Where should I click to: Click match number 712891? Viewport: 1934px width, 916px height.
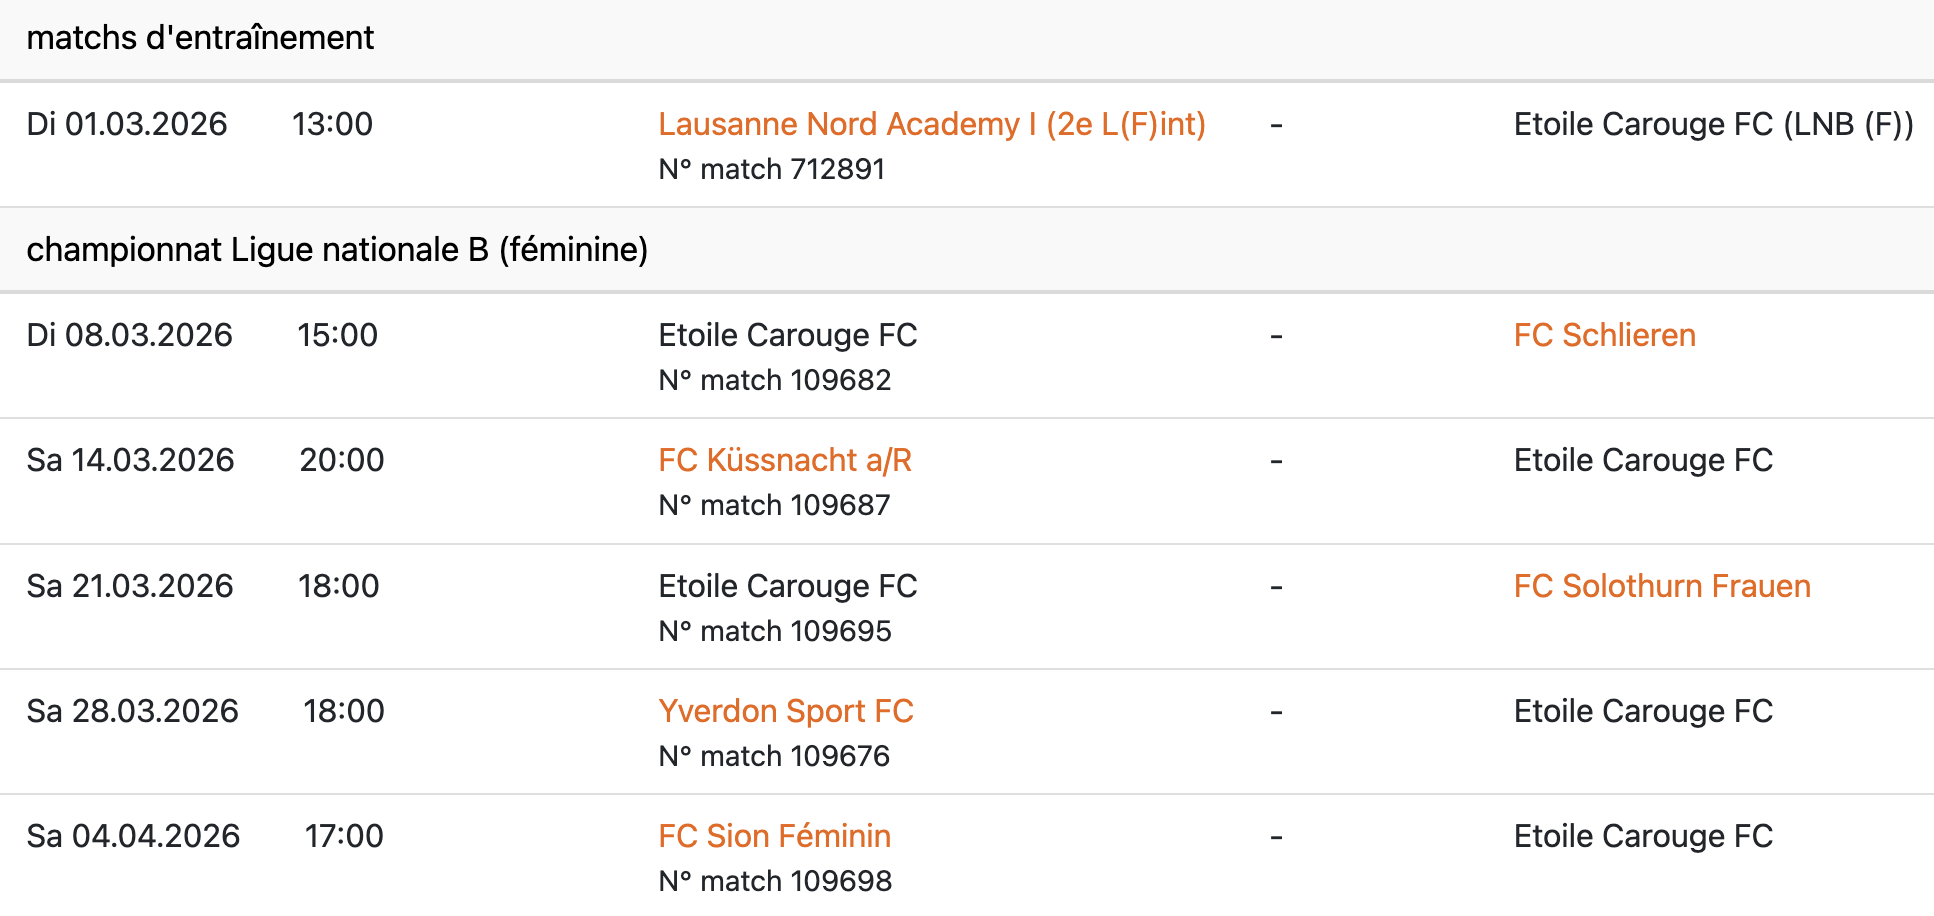[771, 169]
